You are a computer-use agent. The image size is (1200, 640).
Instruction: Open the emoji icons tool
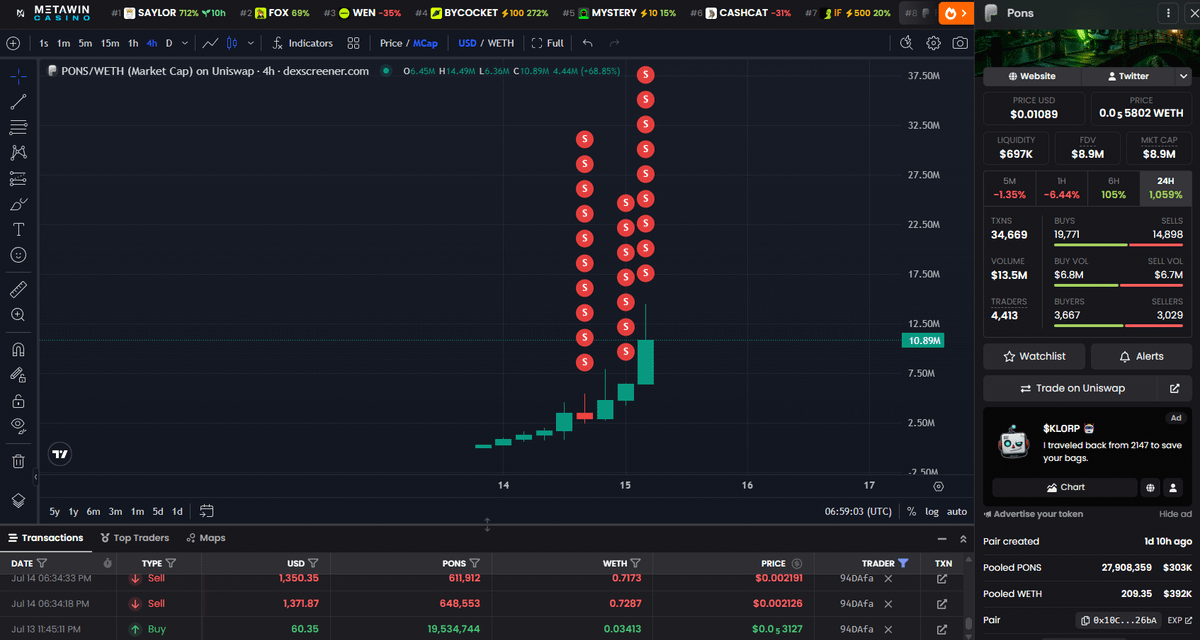pyautogui.click(x=18, y=256)
